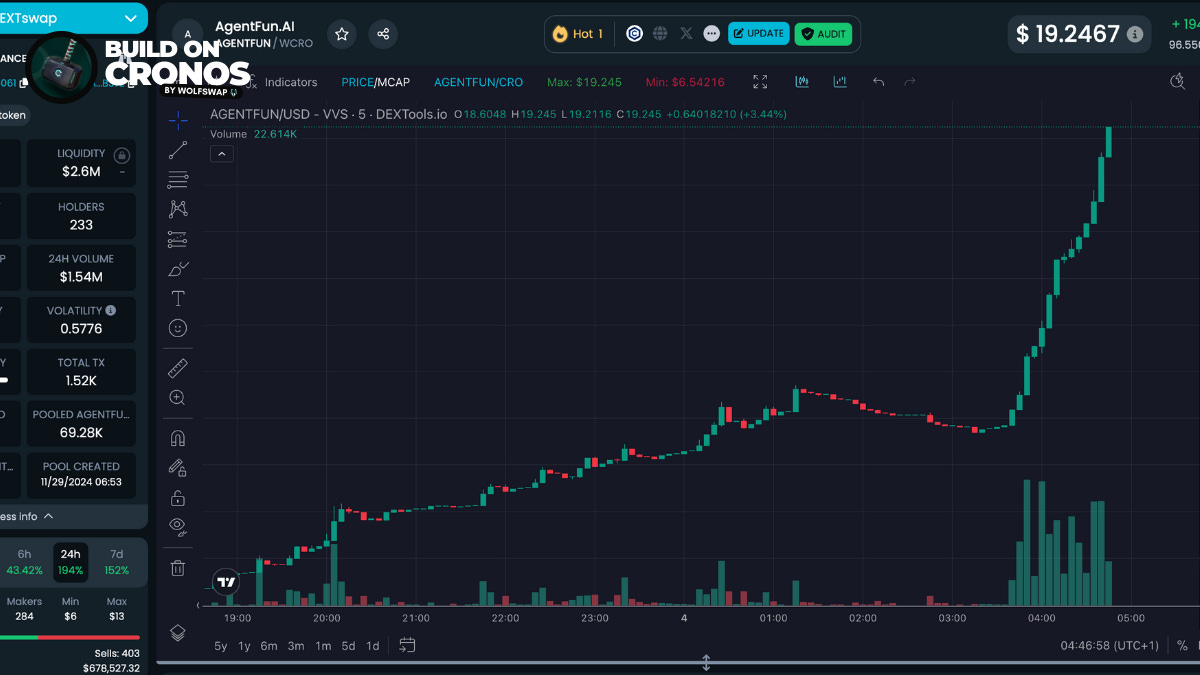Open the object tree layers icon
The width and height of the screenshot is (1200, 675).
[178, 632]
